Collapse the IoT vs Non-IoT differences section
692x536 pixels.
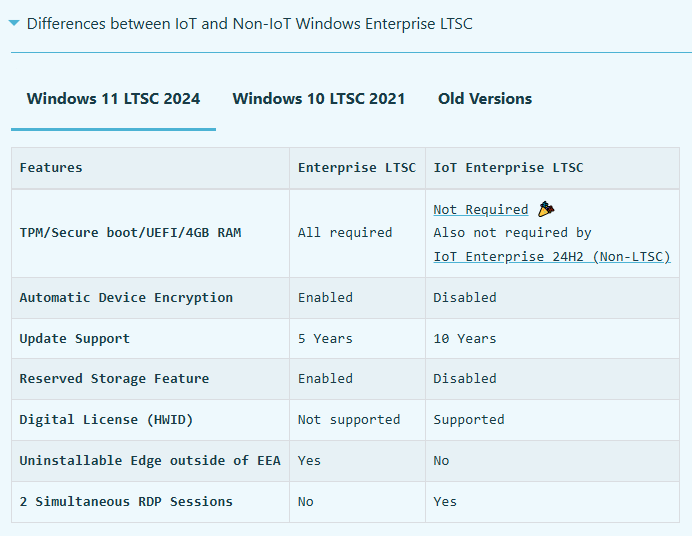14,24
